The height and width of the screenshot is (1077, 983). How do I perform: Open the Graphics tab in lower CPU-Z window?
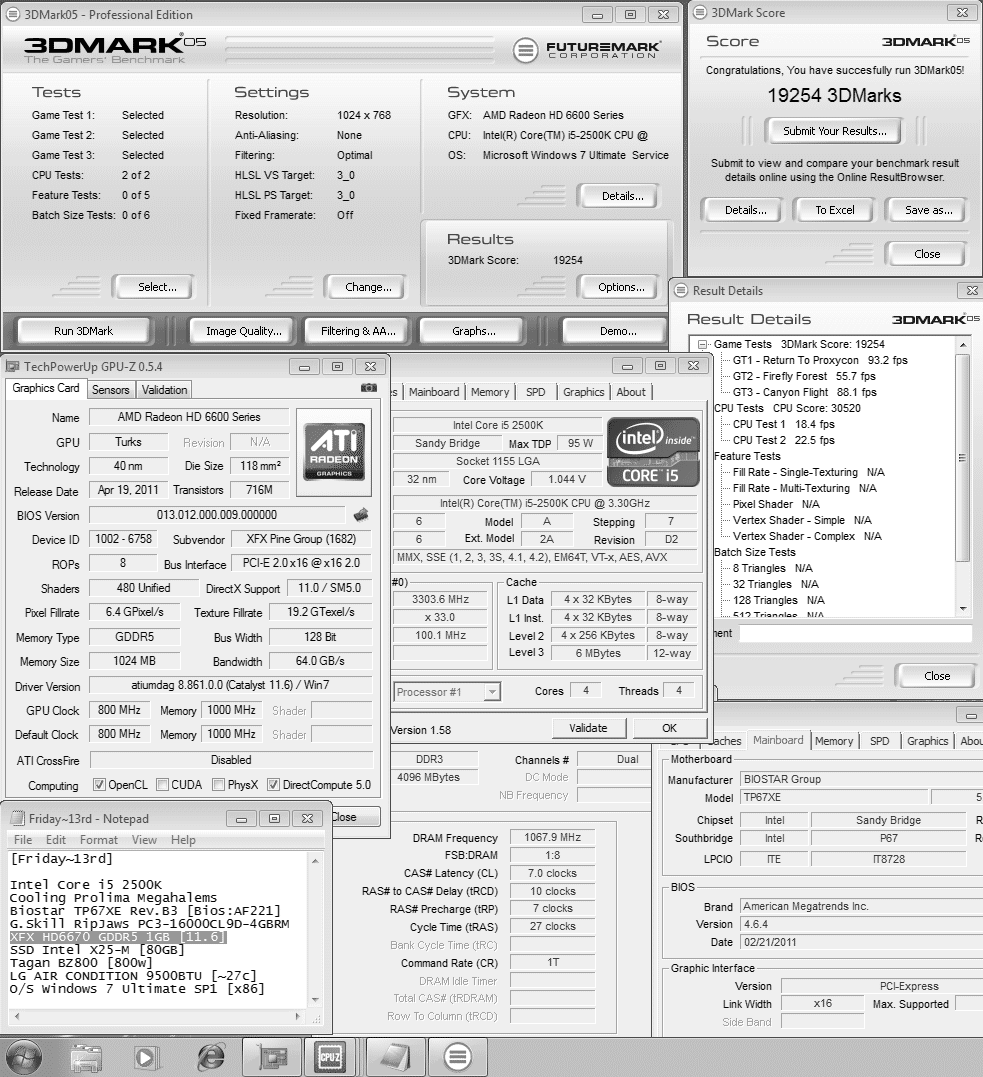point(927,740)
